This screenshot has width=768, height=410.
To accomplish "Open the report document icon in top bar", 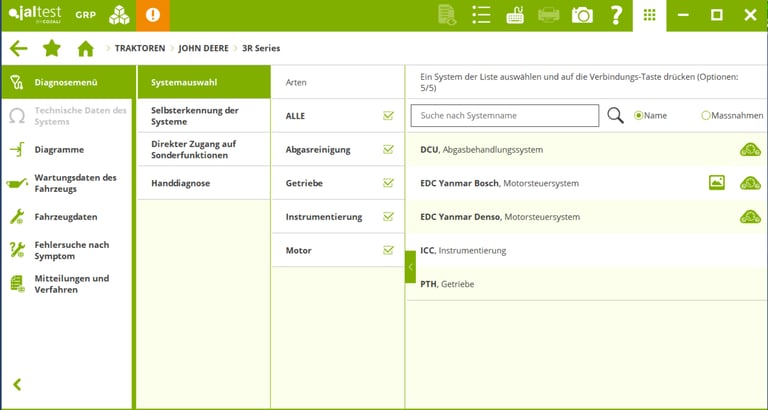I will [447, 15].
